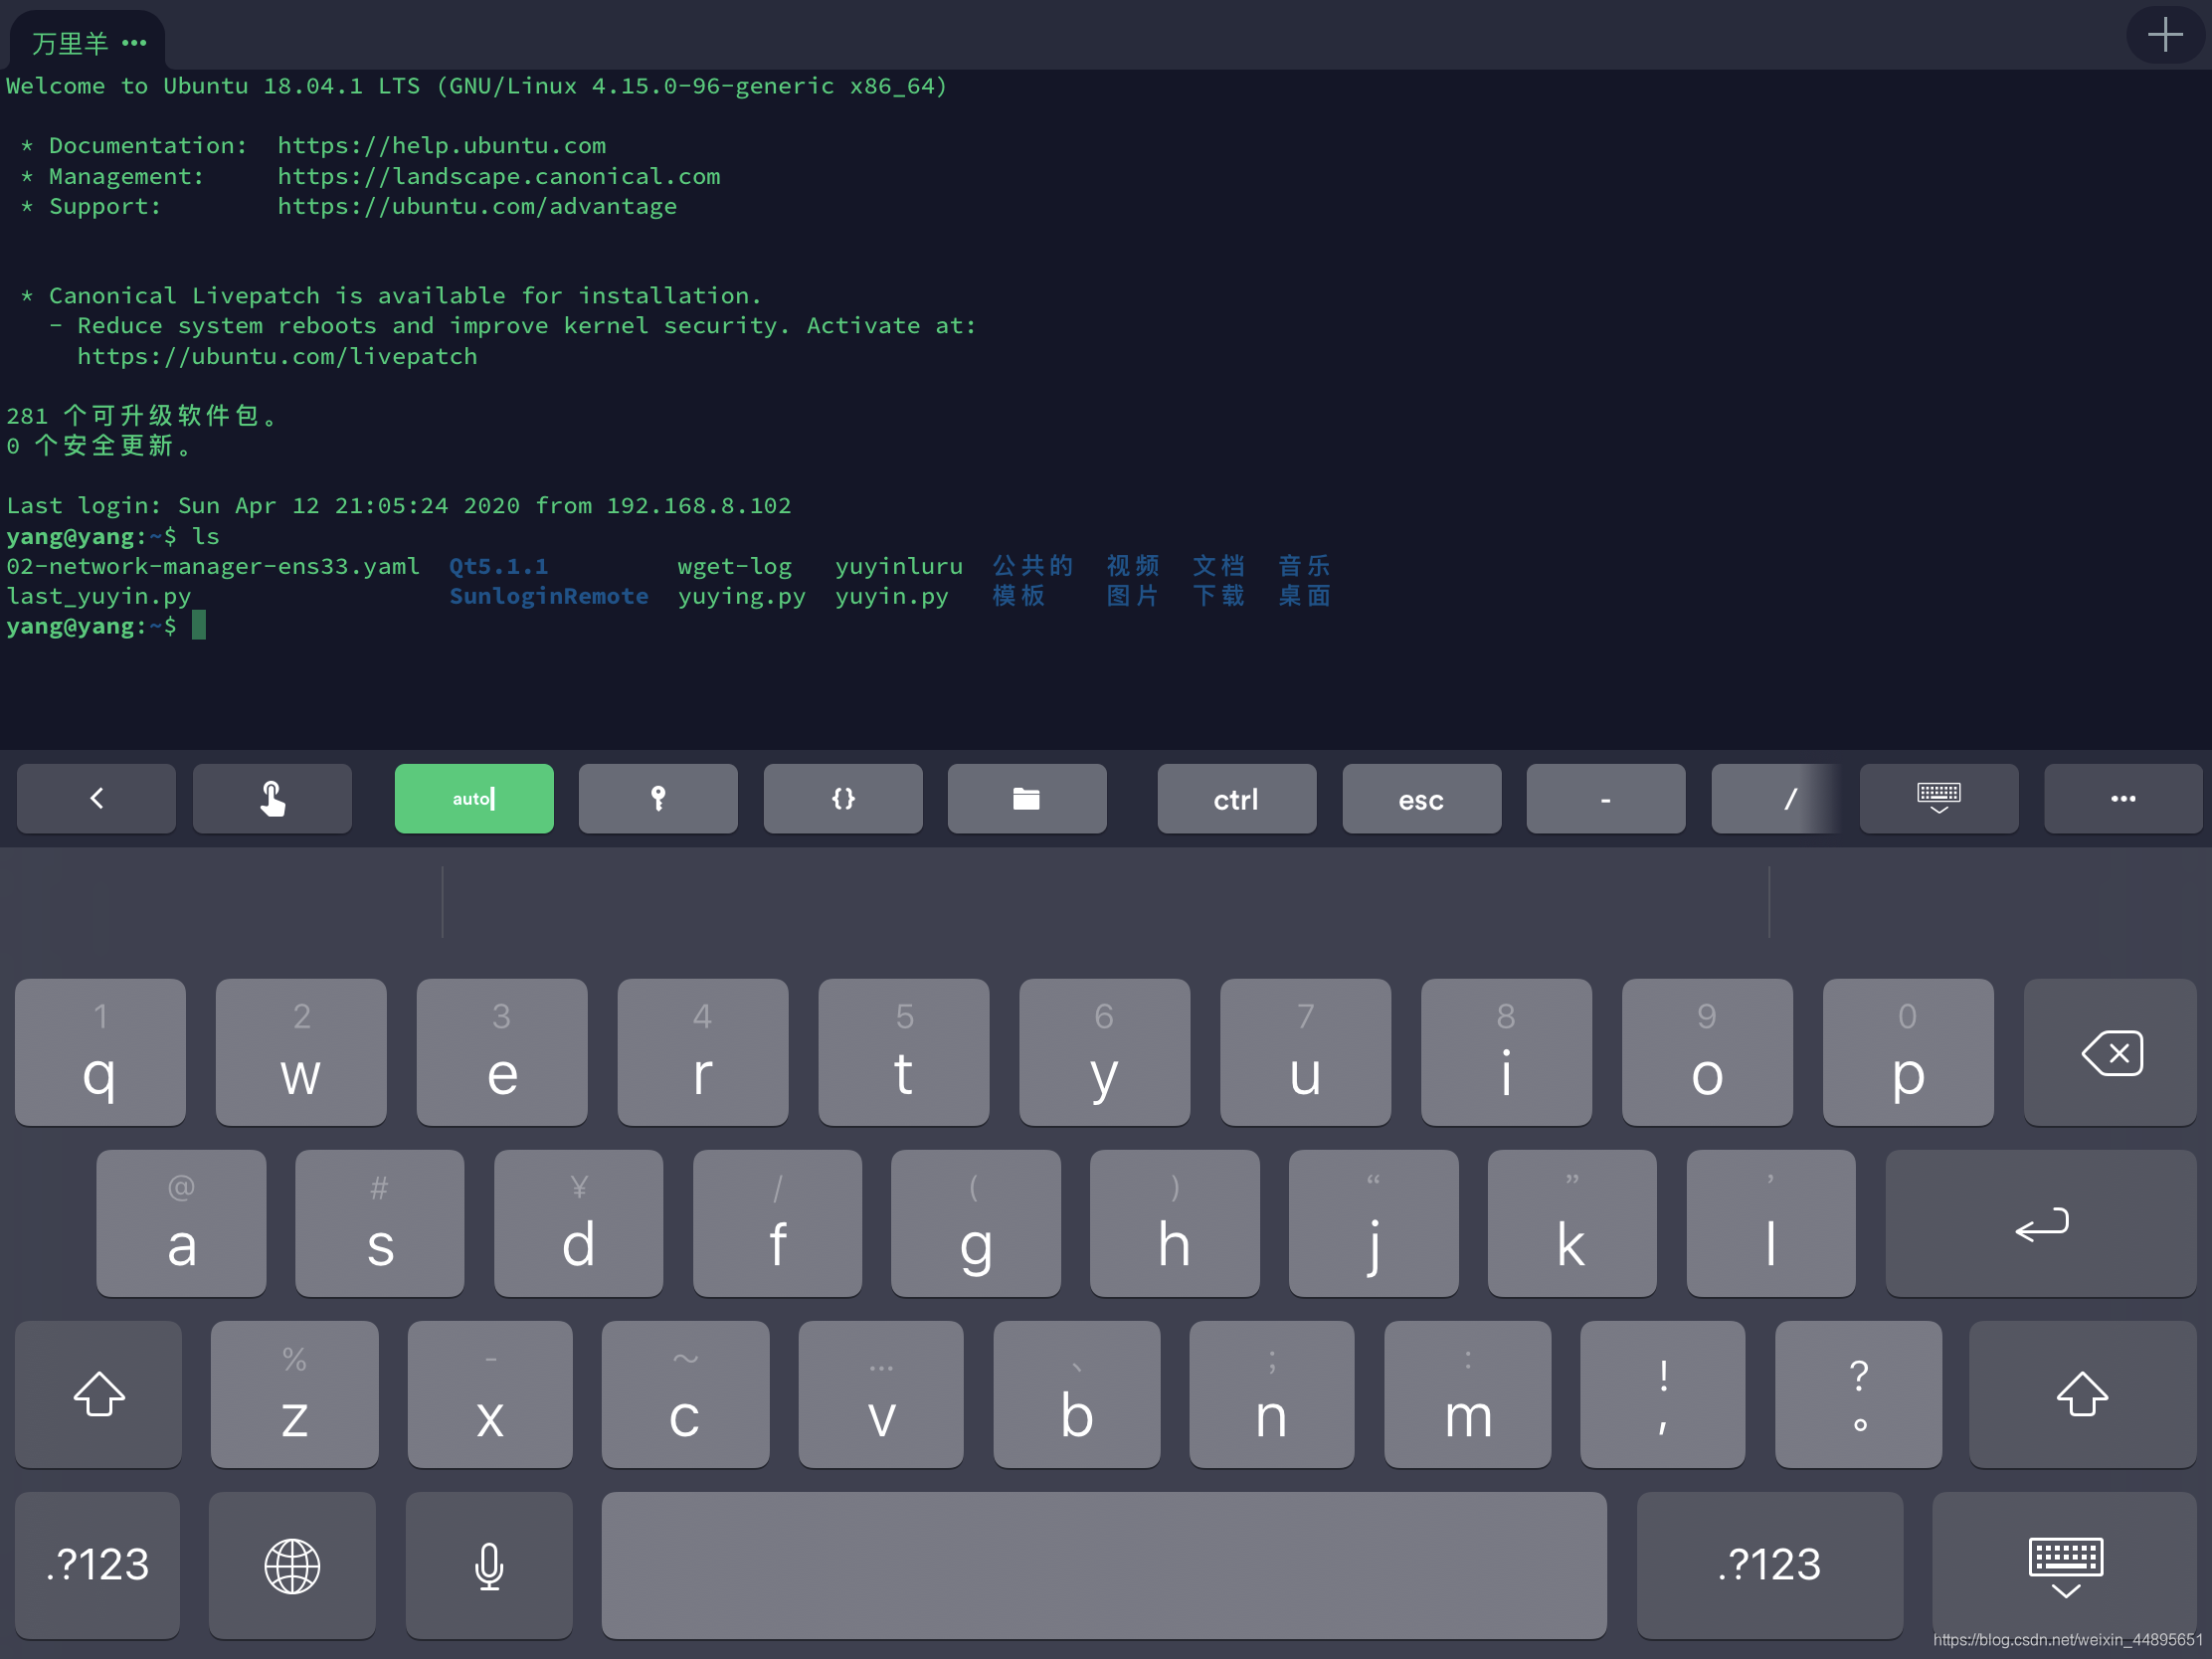Viewport: 2212px width, 1659px height.
Task: Tap the terminal cursor at prompt
Action: pos(199,626)
